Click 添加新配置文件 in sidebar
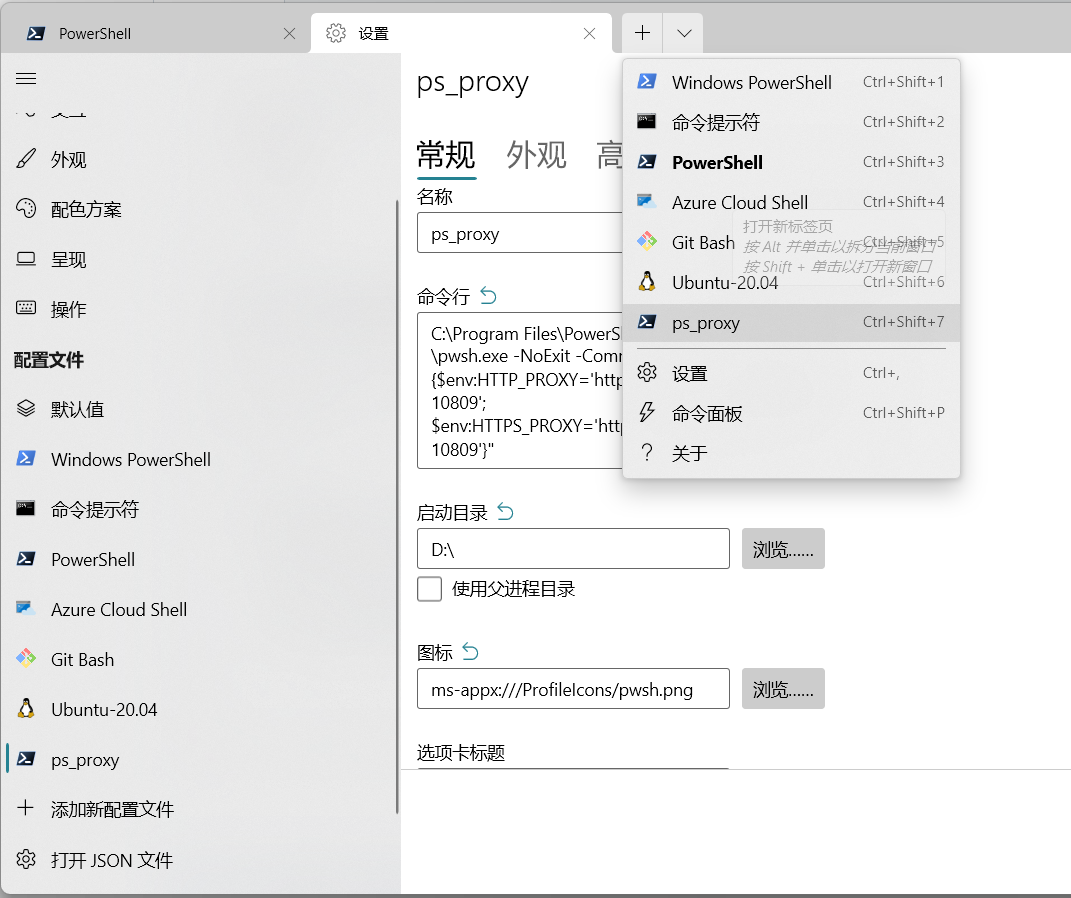The height and width of the screenshot is (898, 1071). [x=198, y=809]
